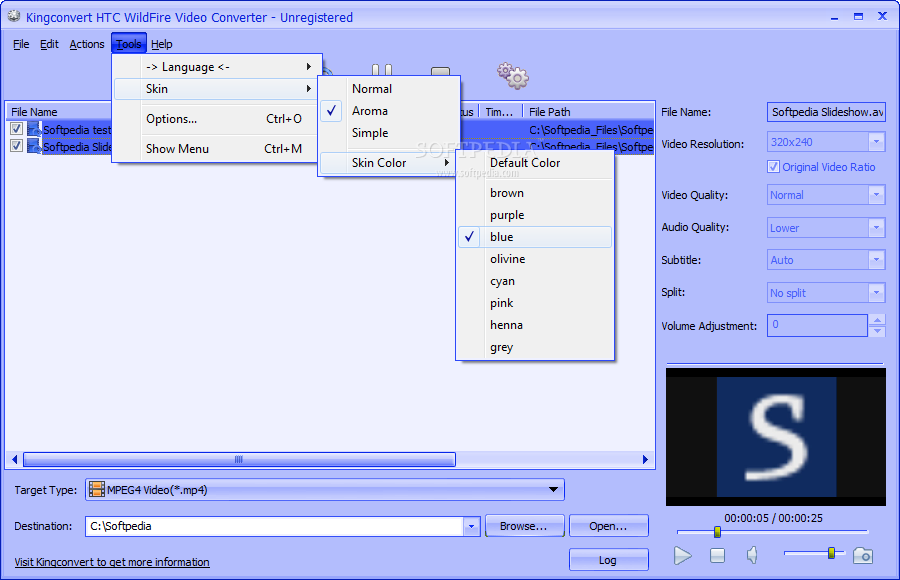Image resolution: width=900 pixels, height=580 pixels.
Task: Click the Browse... button
Action: point(524,526)
